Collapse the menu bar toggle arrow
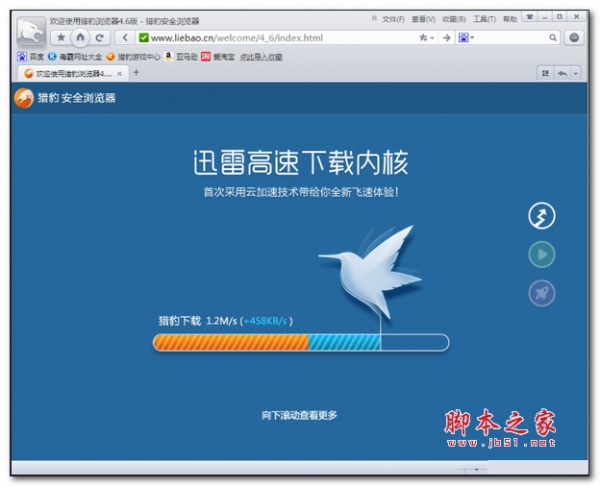 [374, 18]
